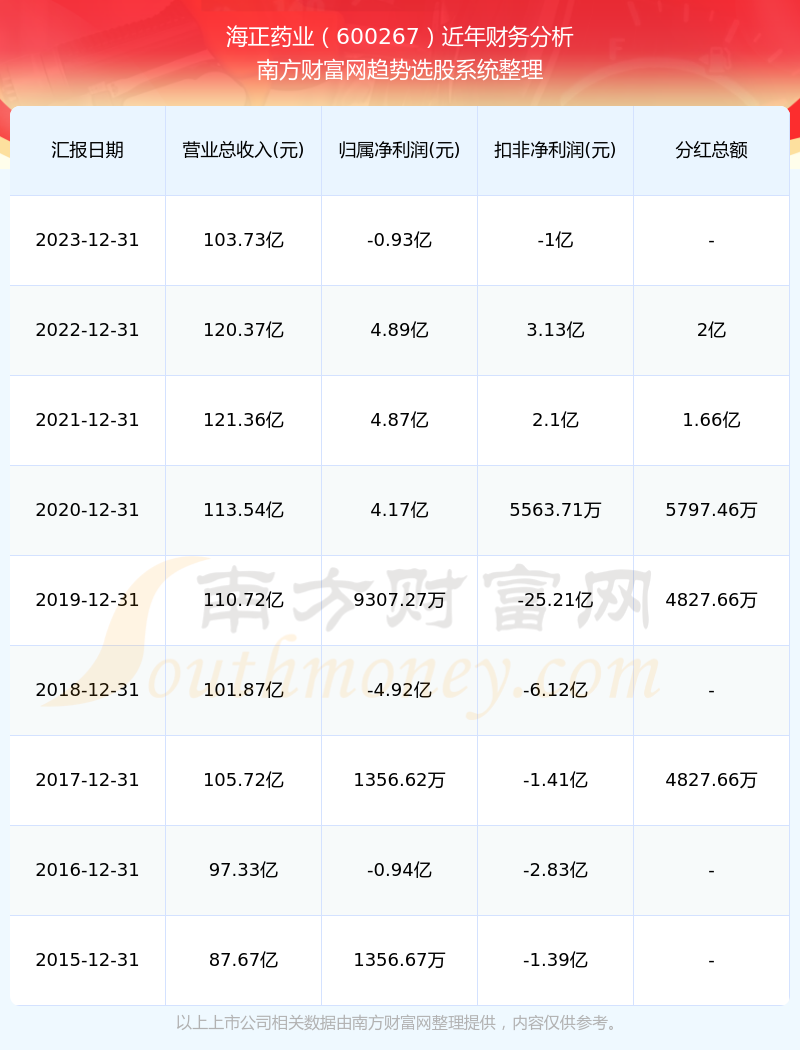
Task: Choose the non-recurring profit cell -1.41亿
Action: pos(556,780)
